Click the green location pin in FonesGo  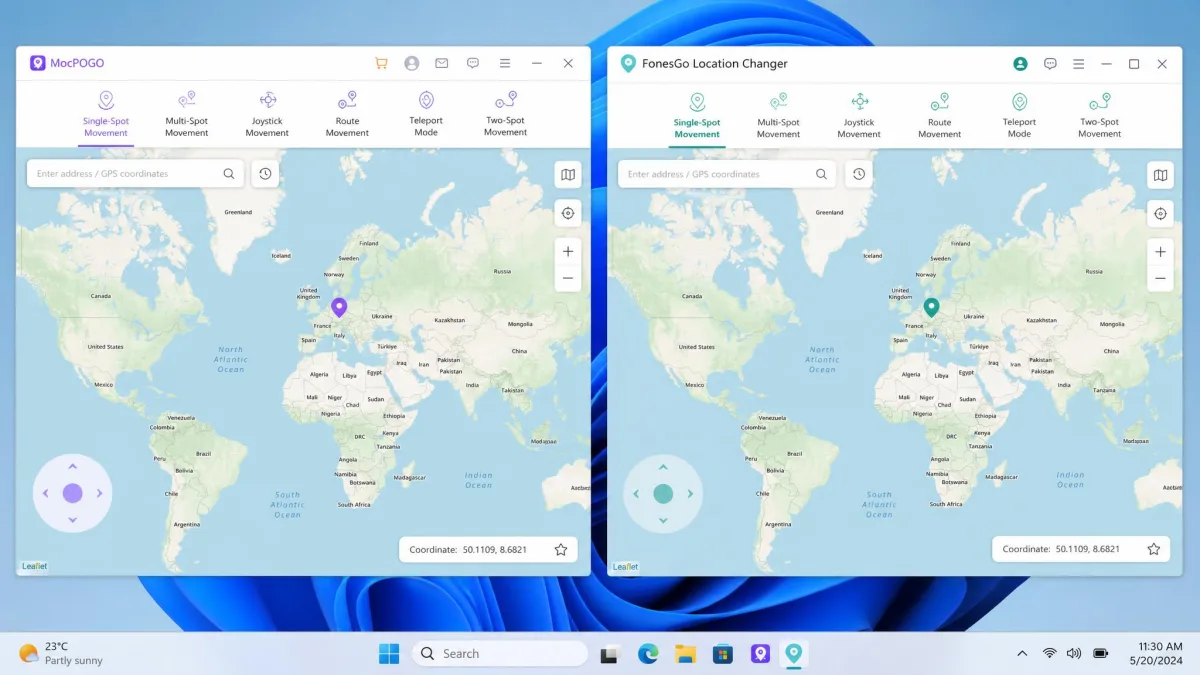[931, 307]
